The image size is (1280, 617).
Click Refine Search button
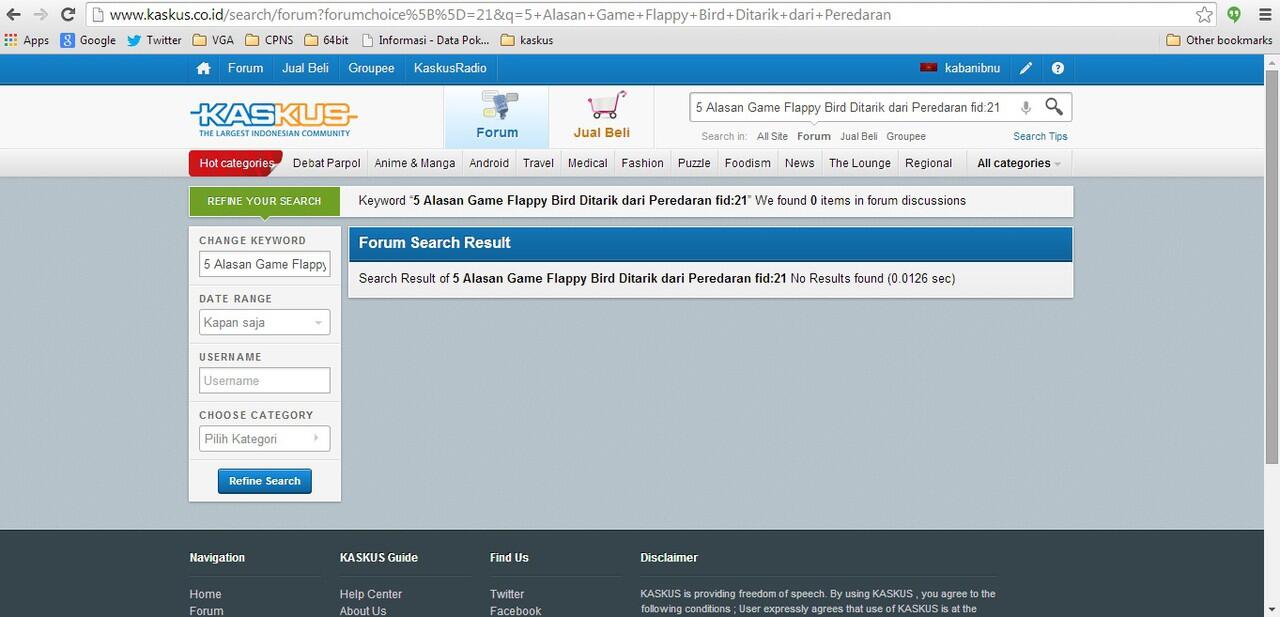point(265,481)
